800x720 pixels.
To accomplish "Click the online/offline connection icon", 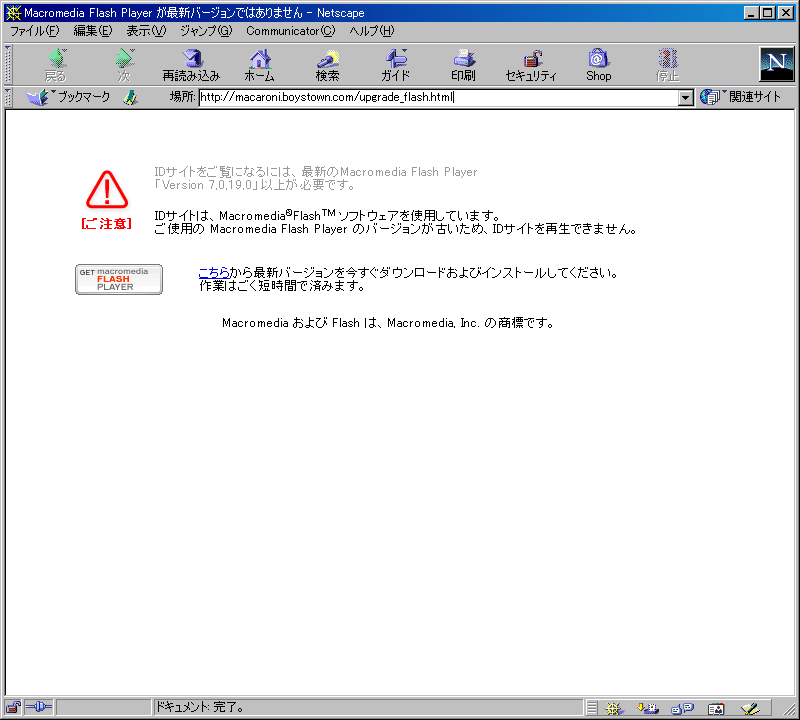I will point(39,707).
